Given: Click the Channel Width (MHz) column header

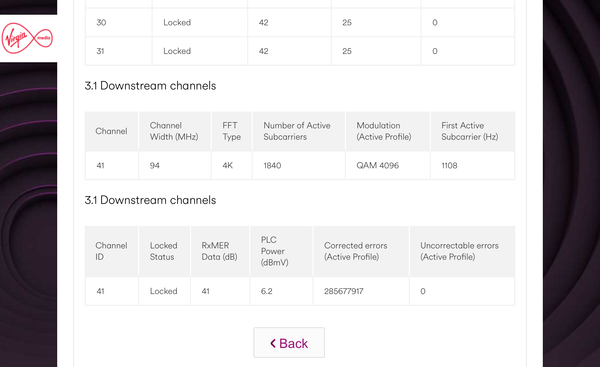Looking at the screenshot, I should coord(174,131).
